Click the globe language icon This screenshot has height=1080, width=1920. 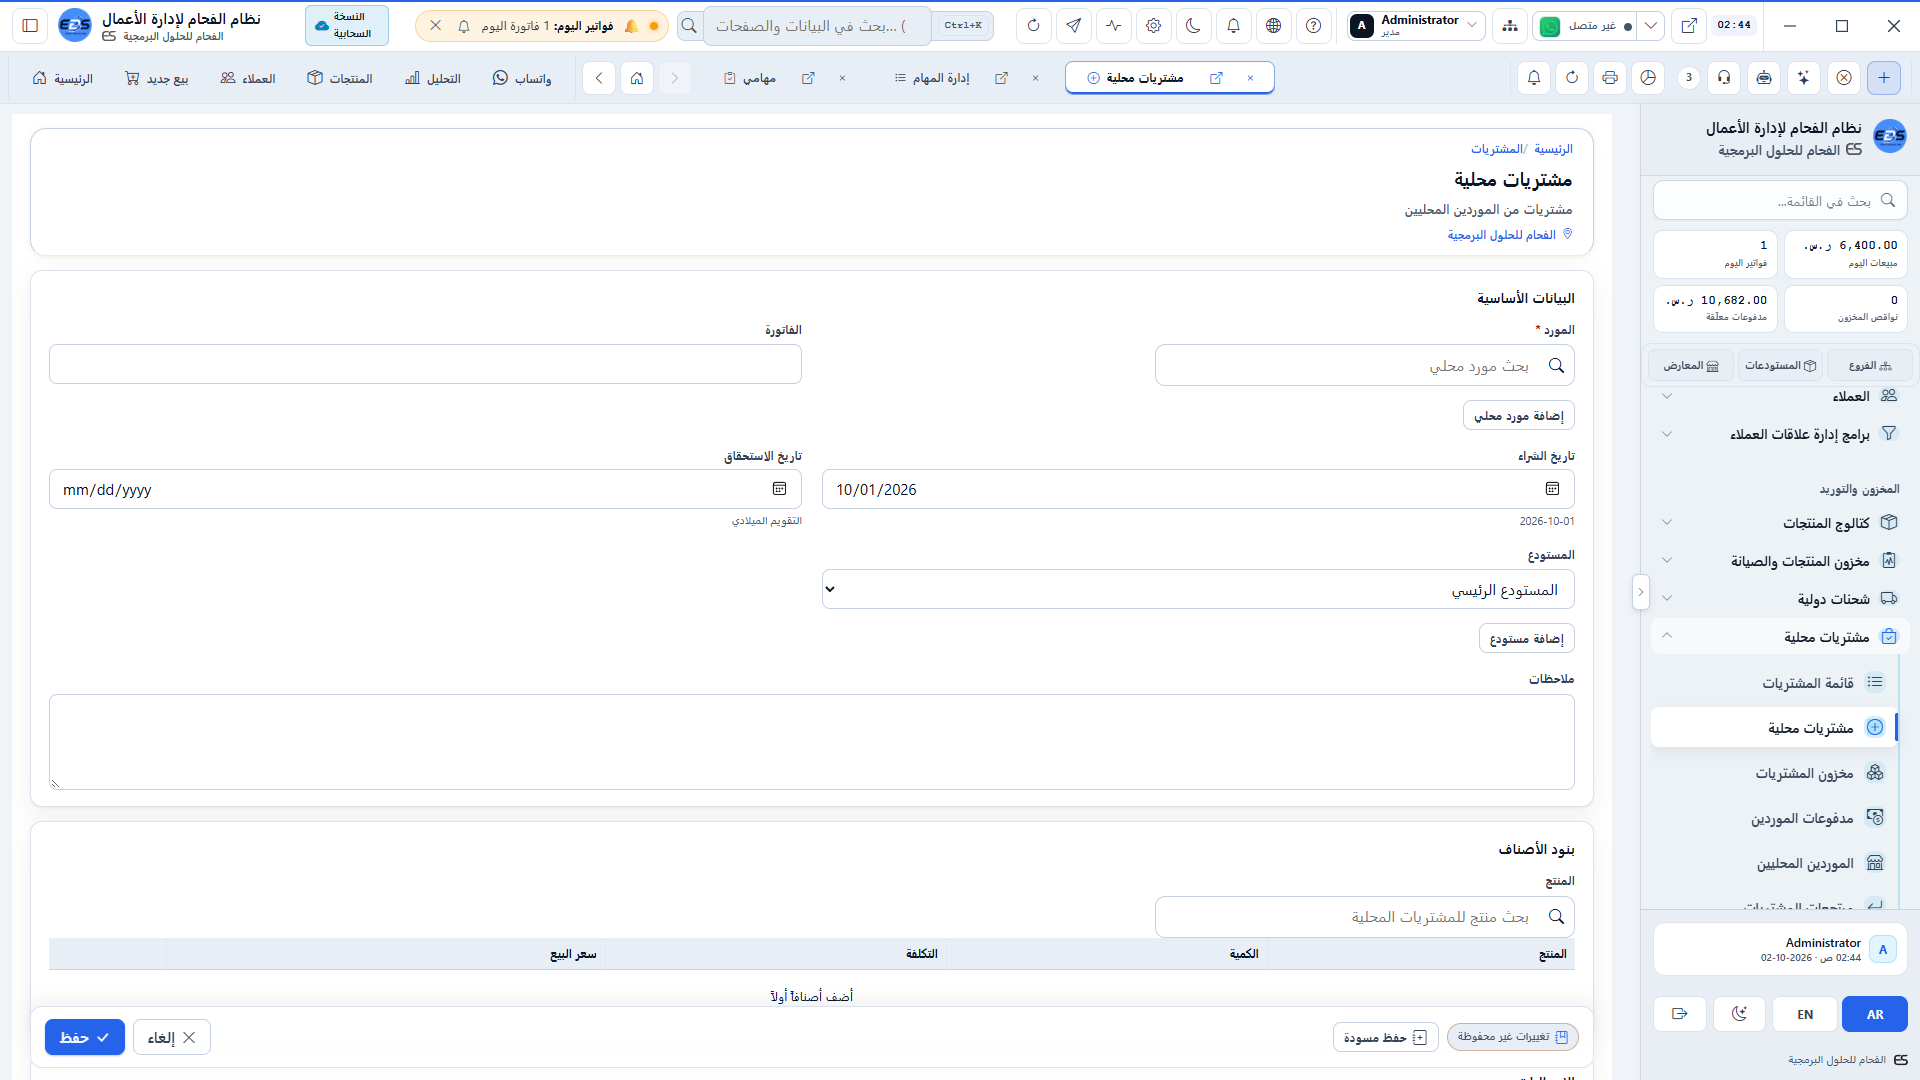pyautogui.click(x=1273, y=26)
